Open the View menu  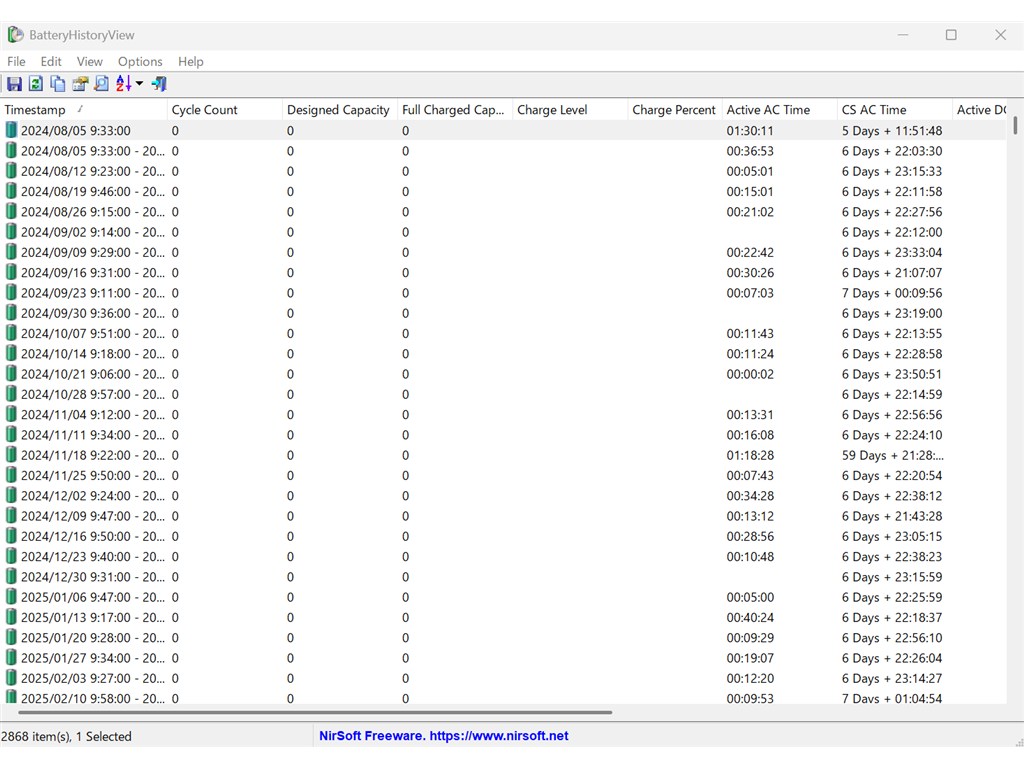point(90,61)
